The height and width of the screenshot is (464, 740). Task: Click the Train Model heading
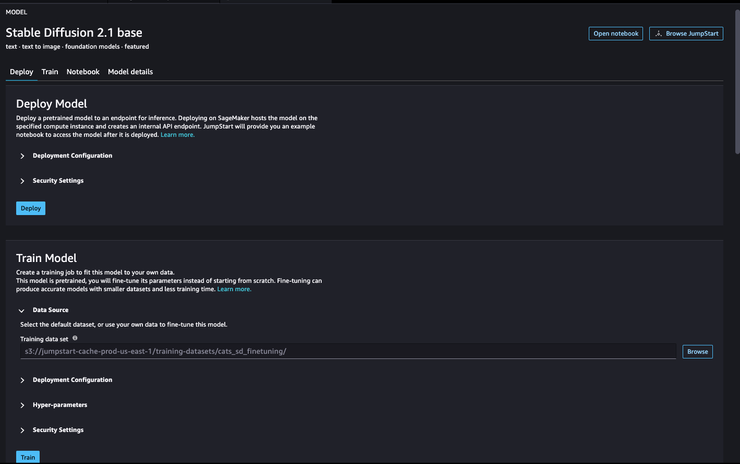click(x=46, y=258)
